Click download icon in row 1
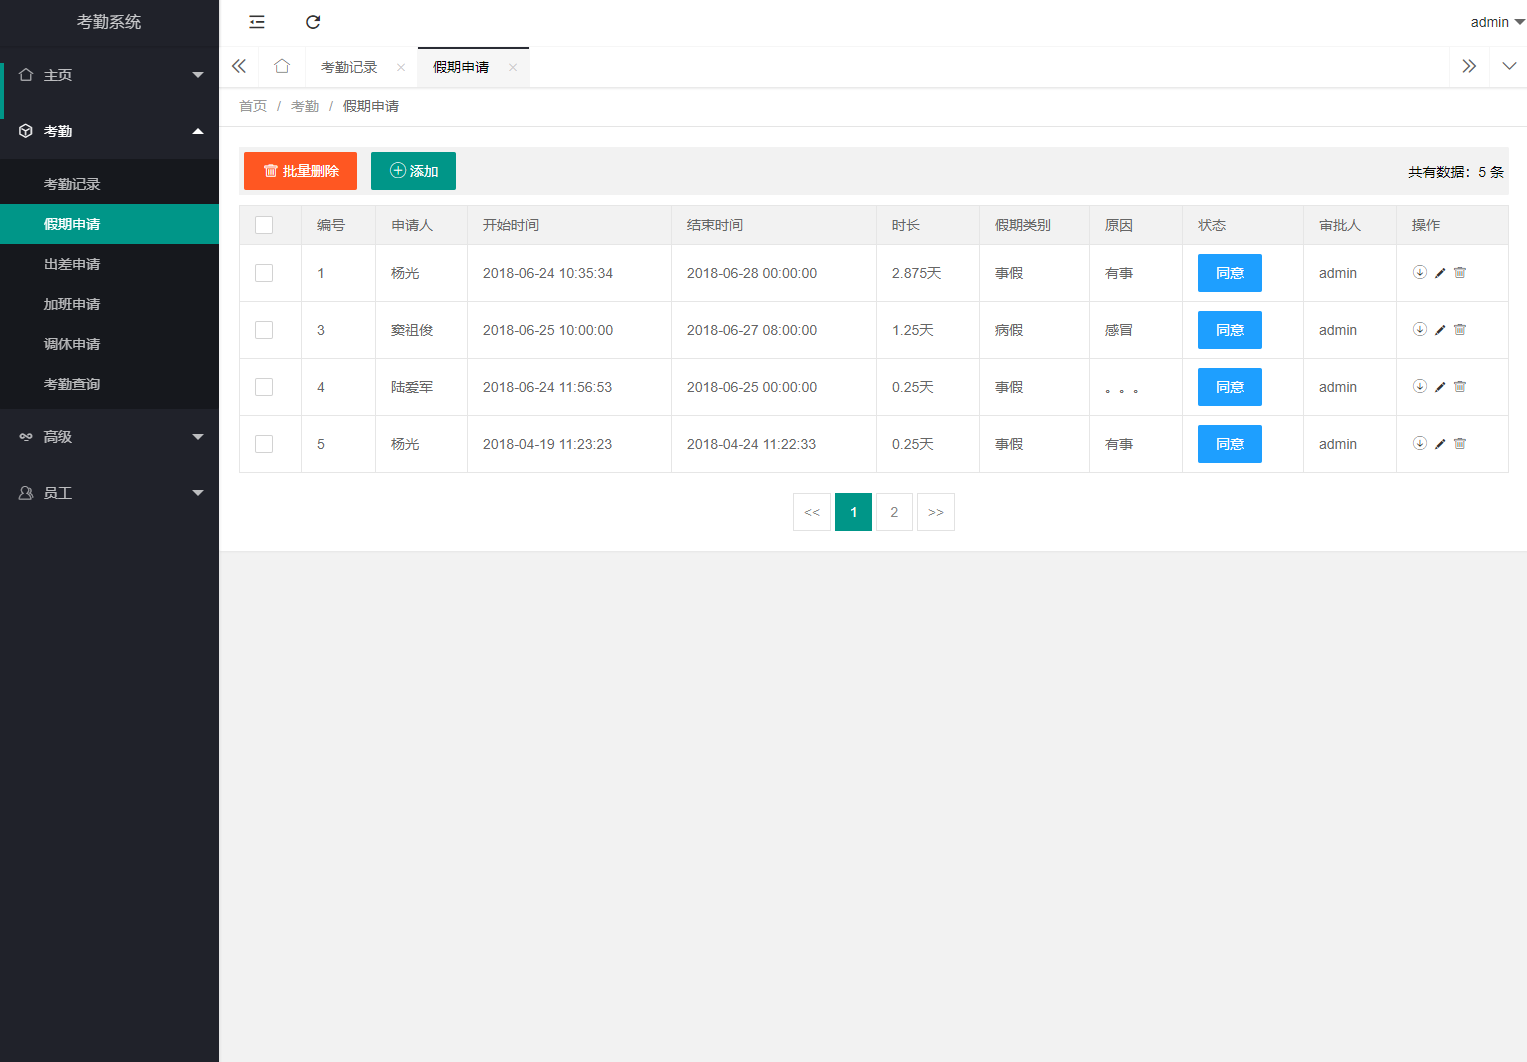 1420,272
